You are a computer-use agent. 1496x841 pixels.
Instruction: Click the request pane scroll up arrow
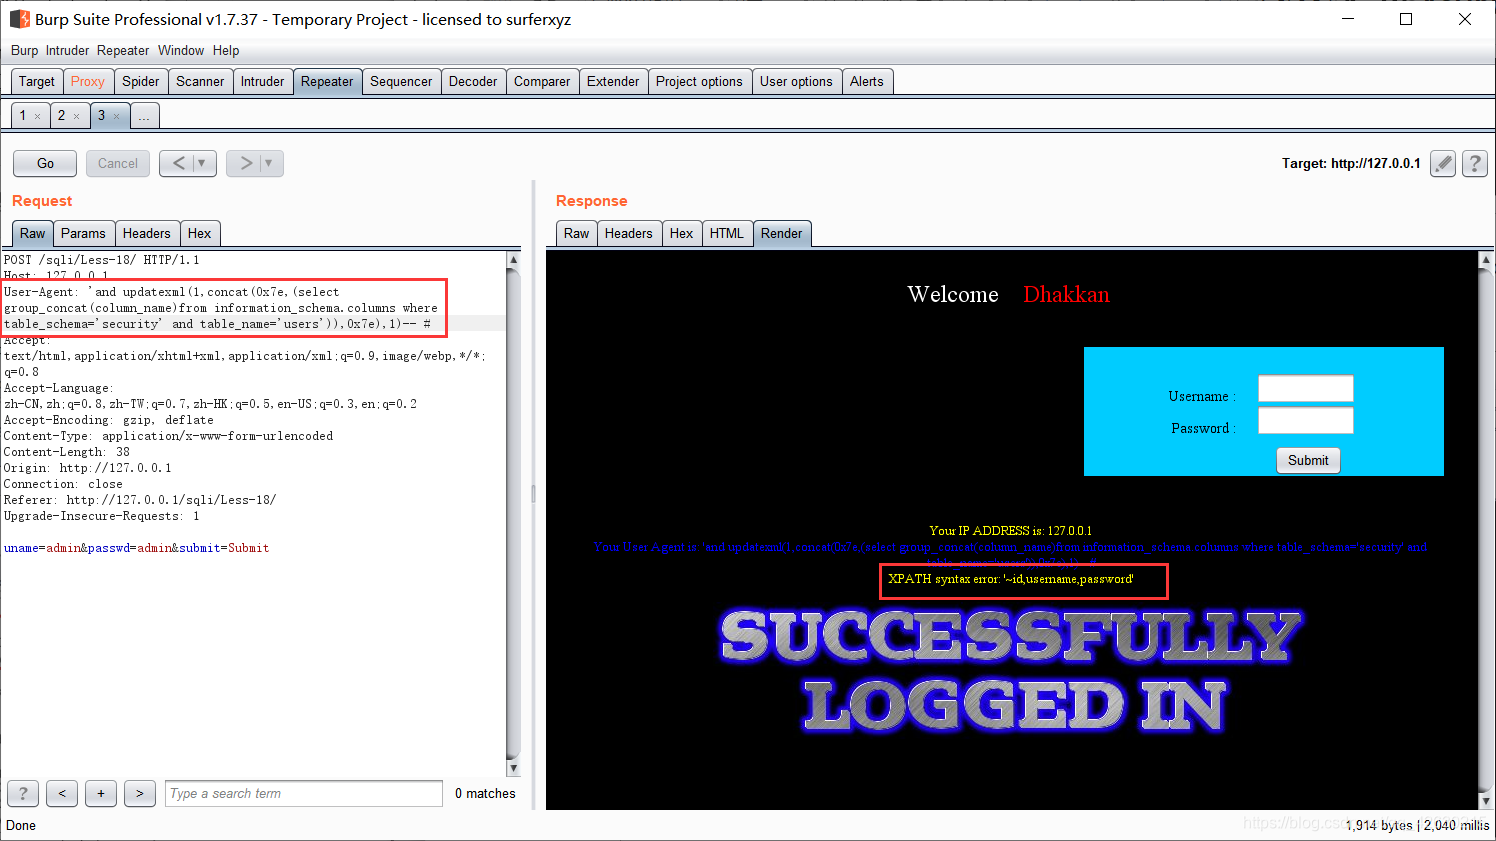(514, 259)
